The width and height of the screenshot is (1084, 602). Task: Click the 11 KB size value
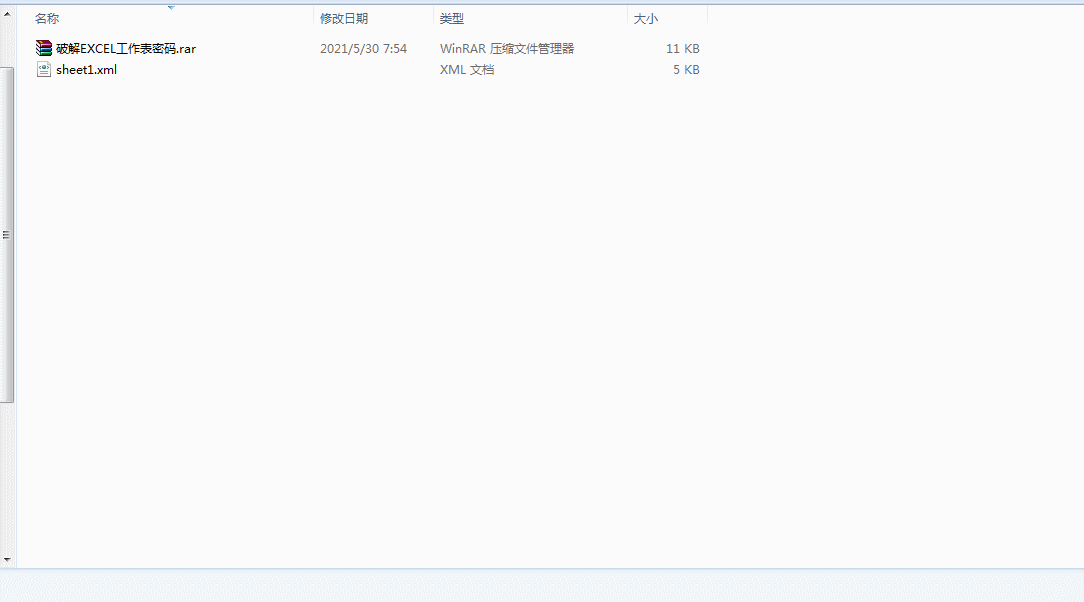tap(682, 47)
